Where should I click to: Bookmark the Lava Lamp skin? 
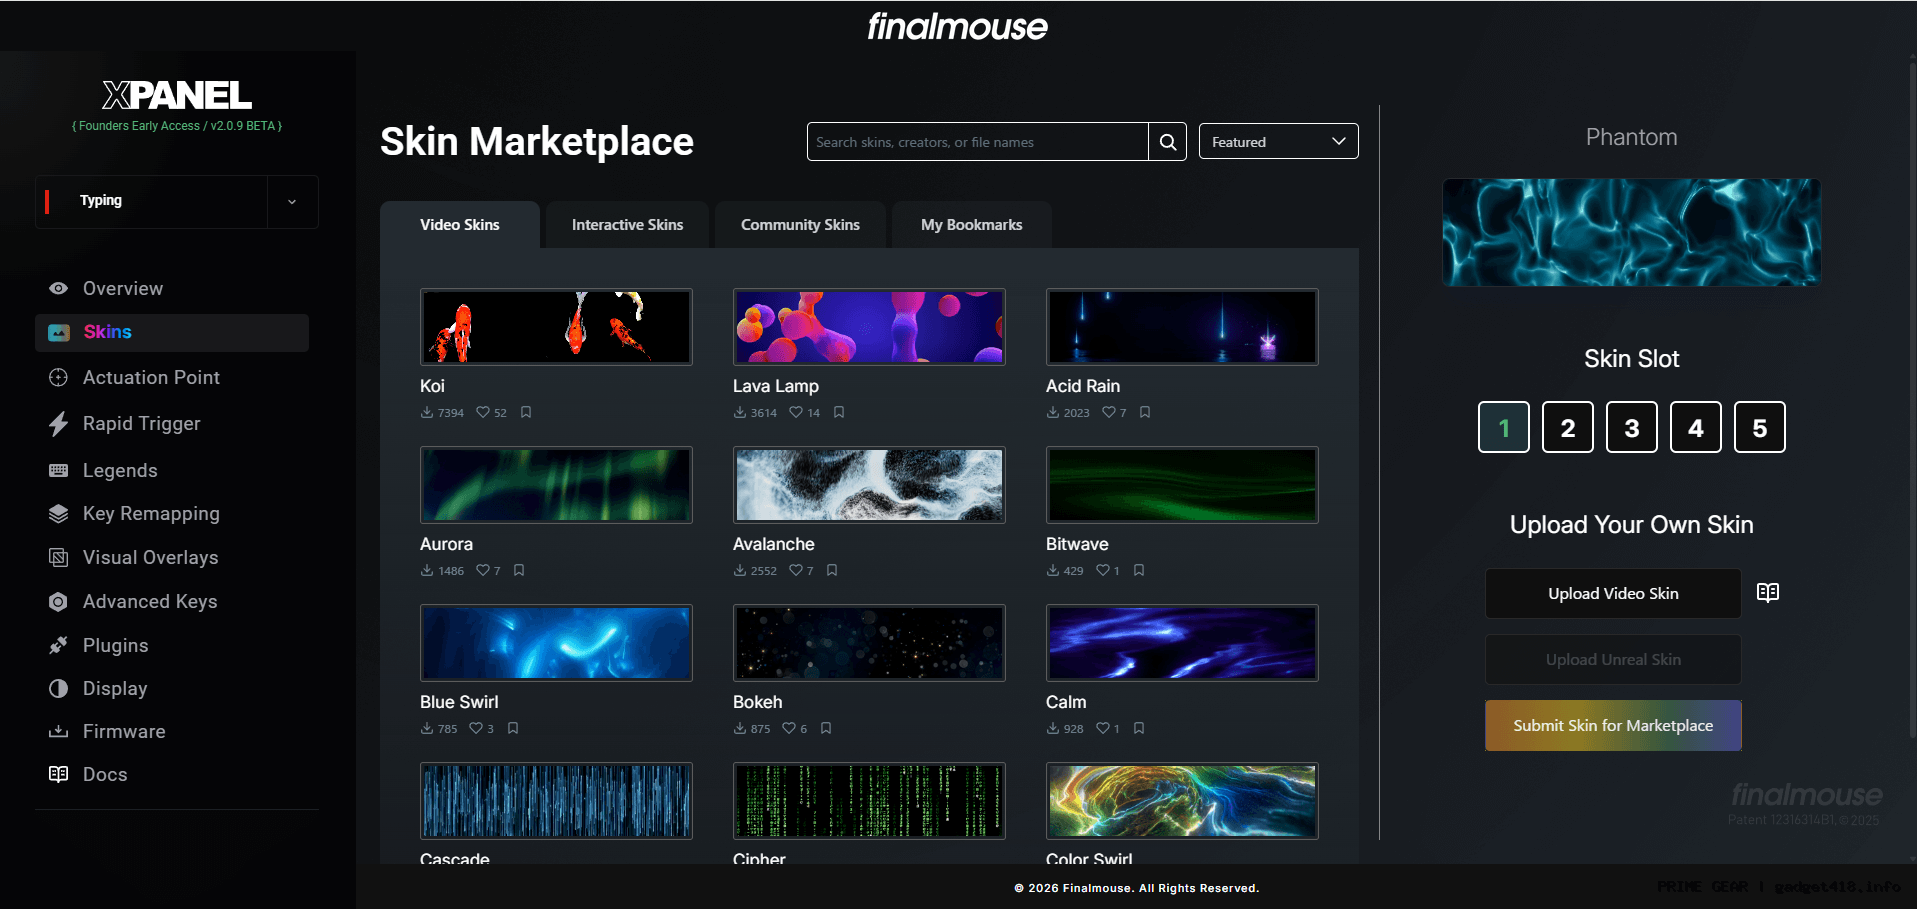click(839, 412)
